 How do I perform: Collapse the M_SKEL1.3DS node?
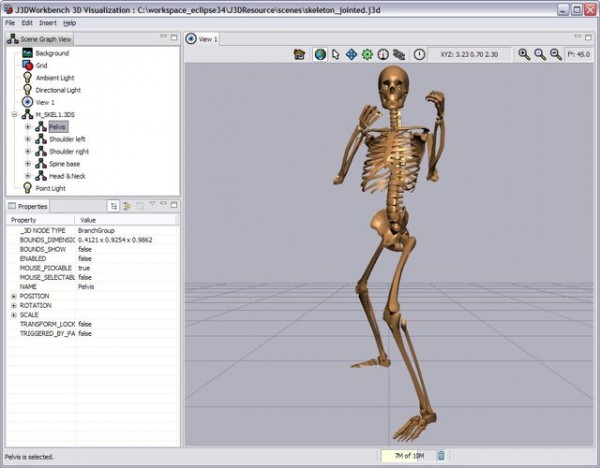tap(14, 115)
